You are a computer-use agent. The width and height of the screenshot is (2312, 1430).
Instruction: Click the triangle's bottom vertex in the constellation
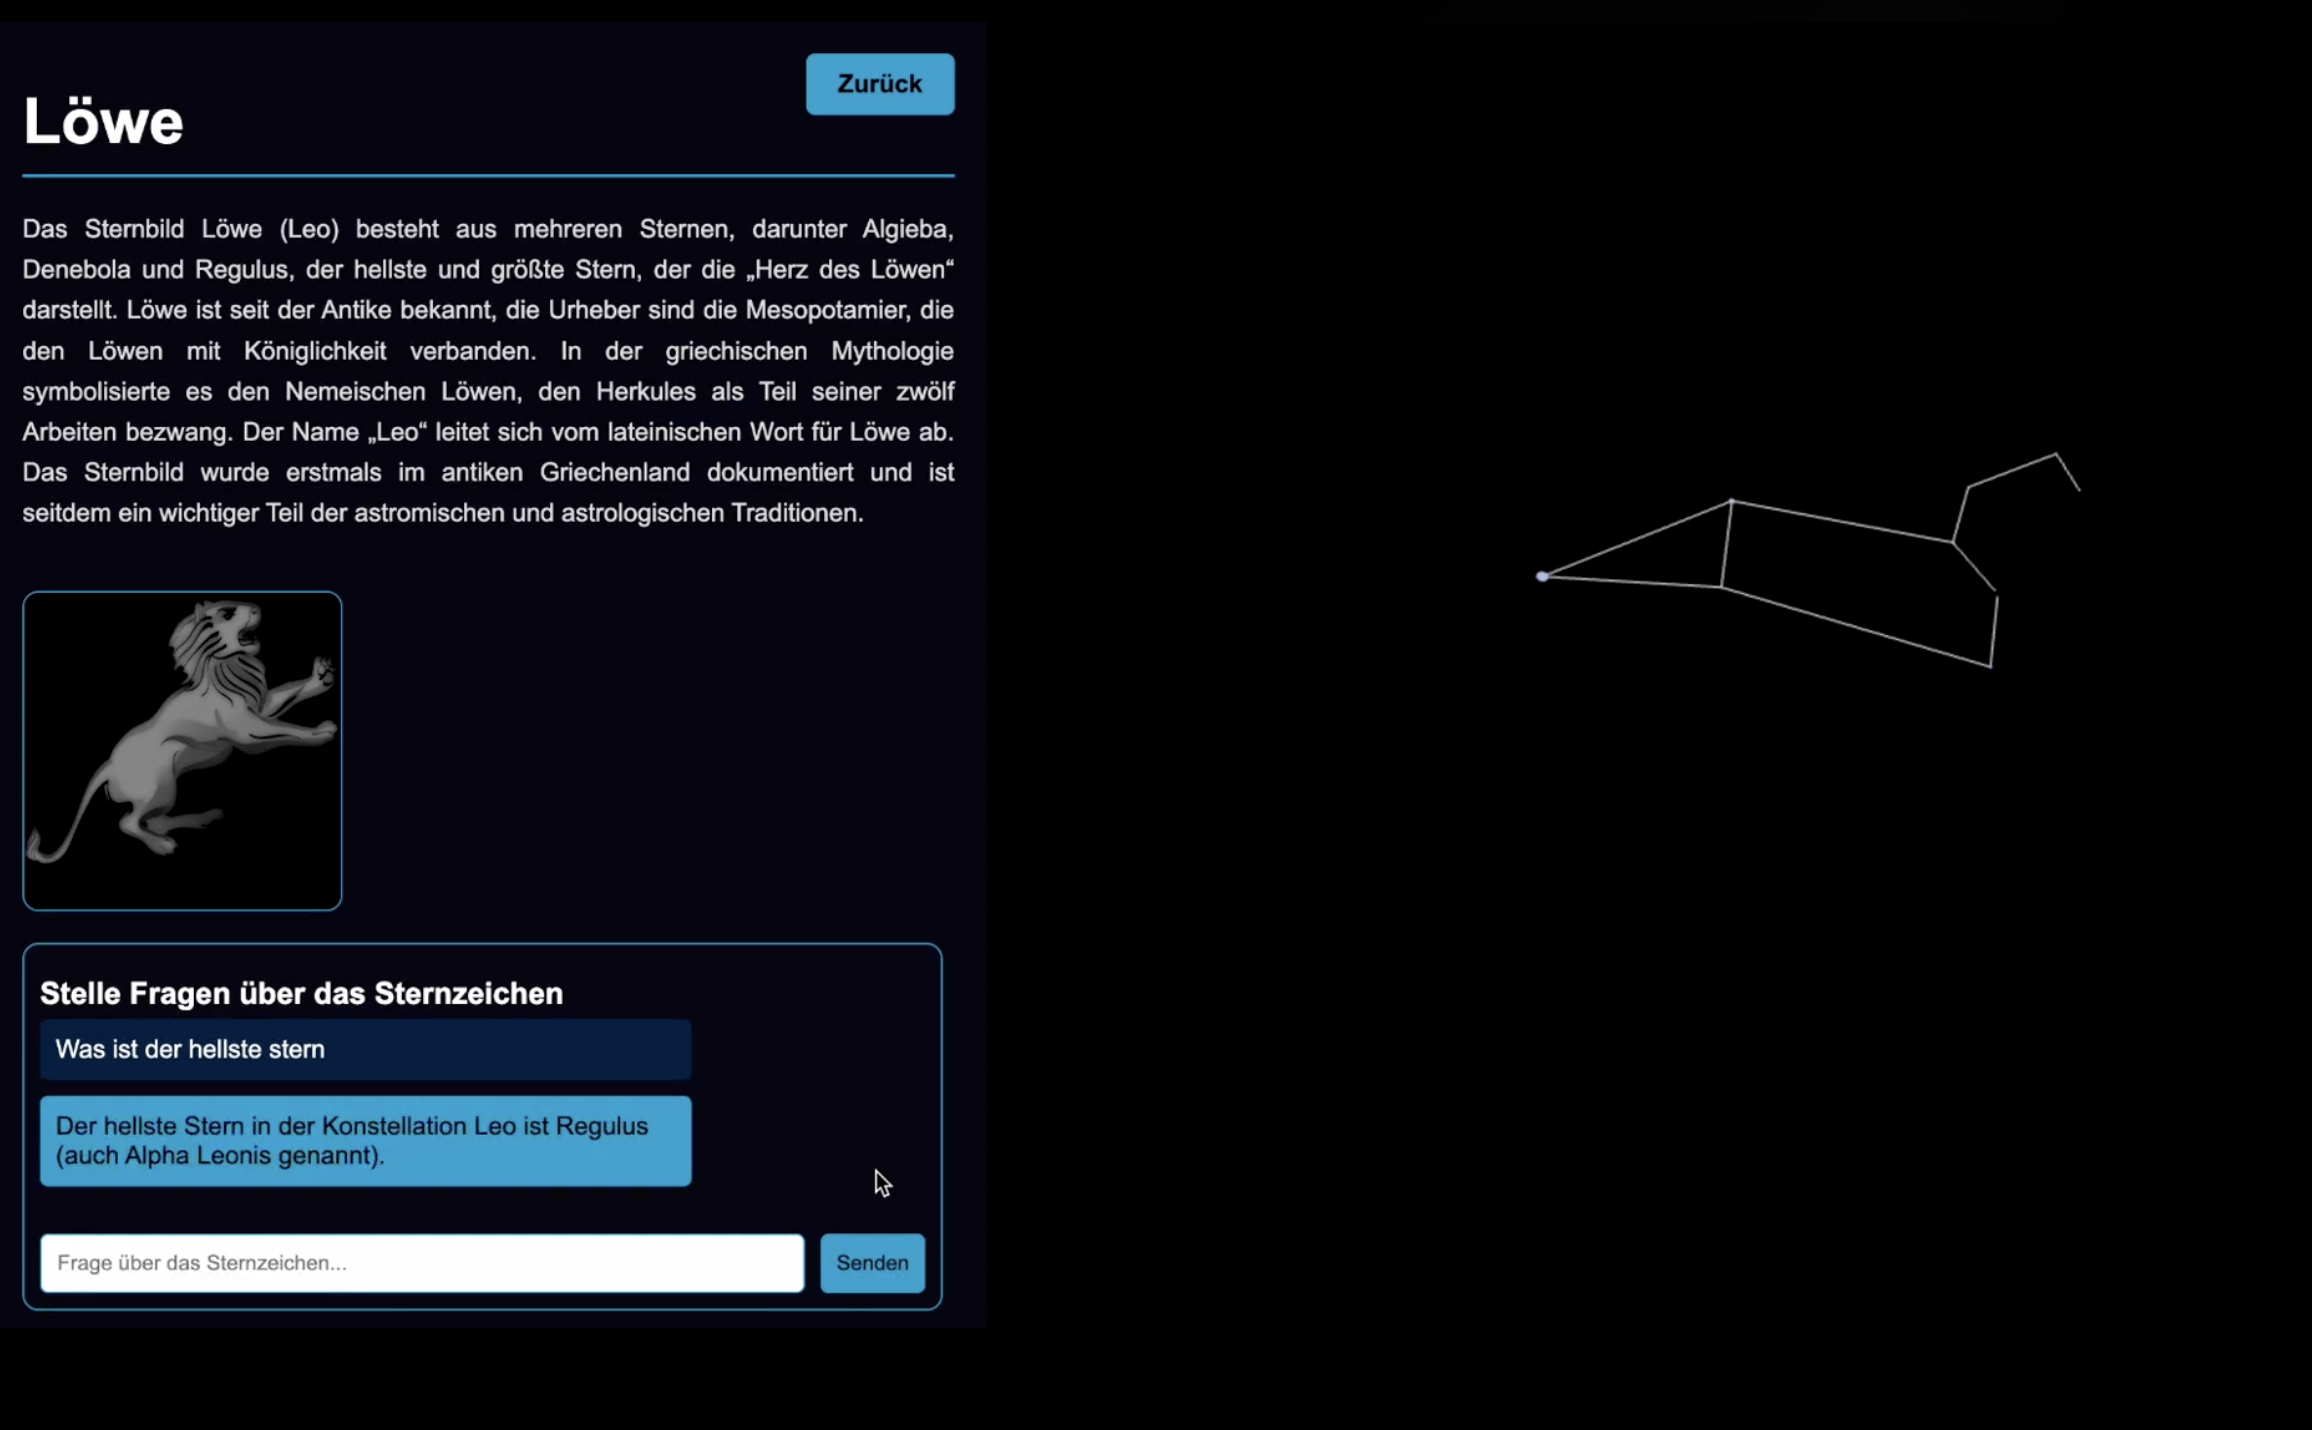[1721, 587]
